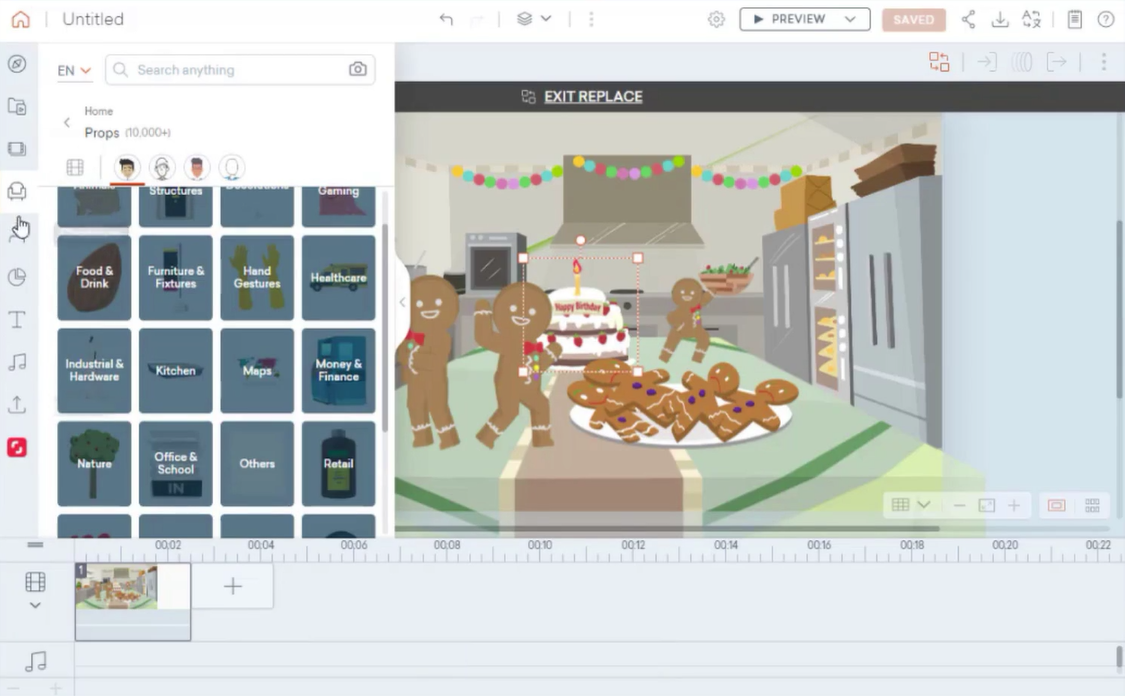Change the EN language dropdown
Image resolution: width=1125 pixels, height=696 pixels.
coord(74,70)
